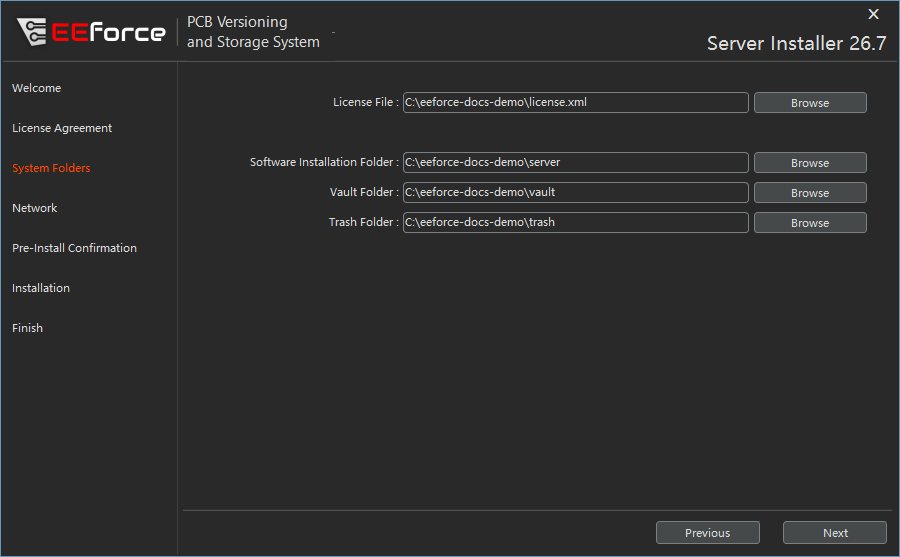Edit the Trash Folder path field
The image size is (900, 557).
[x=576, y=222]
